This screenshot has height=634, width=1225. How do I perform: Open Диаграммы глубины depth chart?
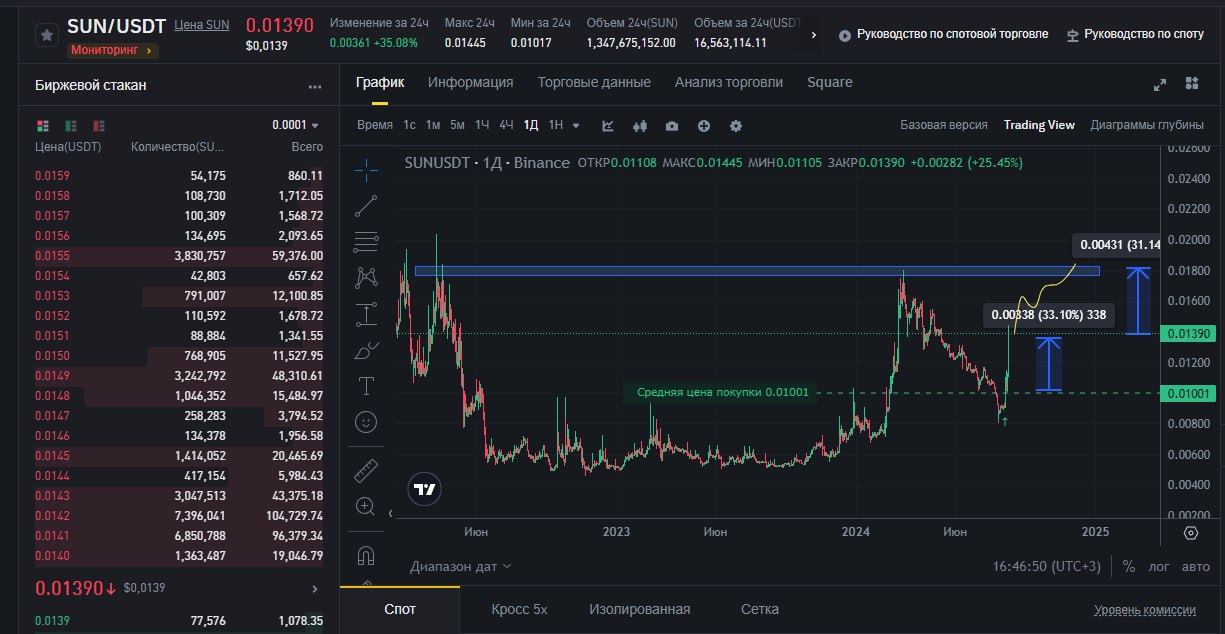tap(1147, 125)
